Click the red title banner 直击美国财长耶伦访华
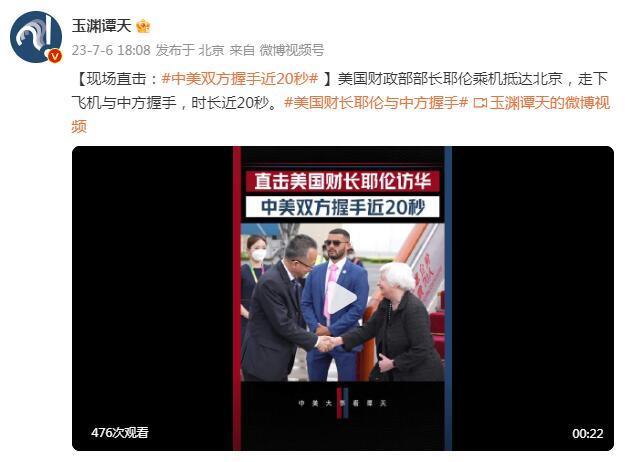 342,181
